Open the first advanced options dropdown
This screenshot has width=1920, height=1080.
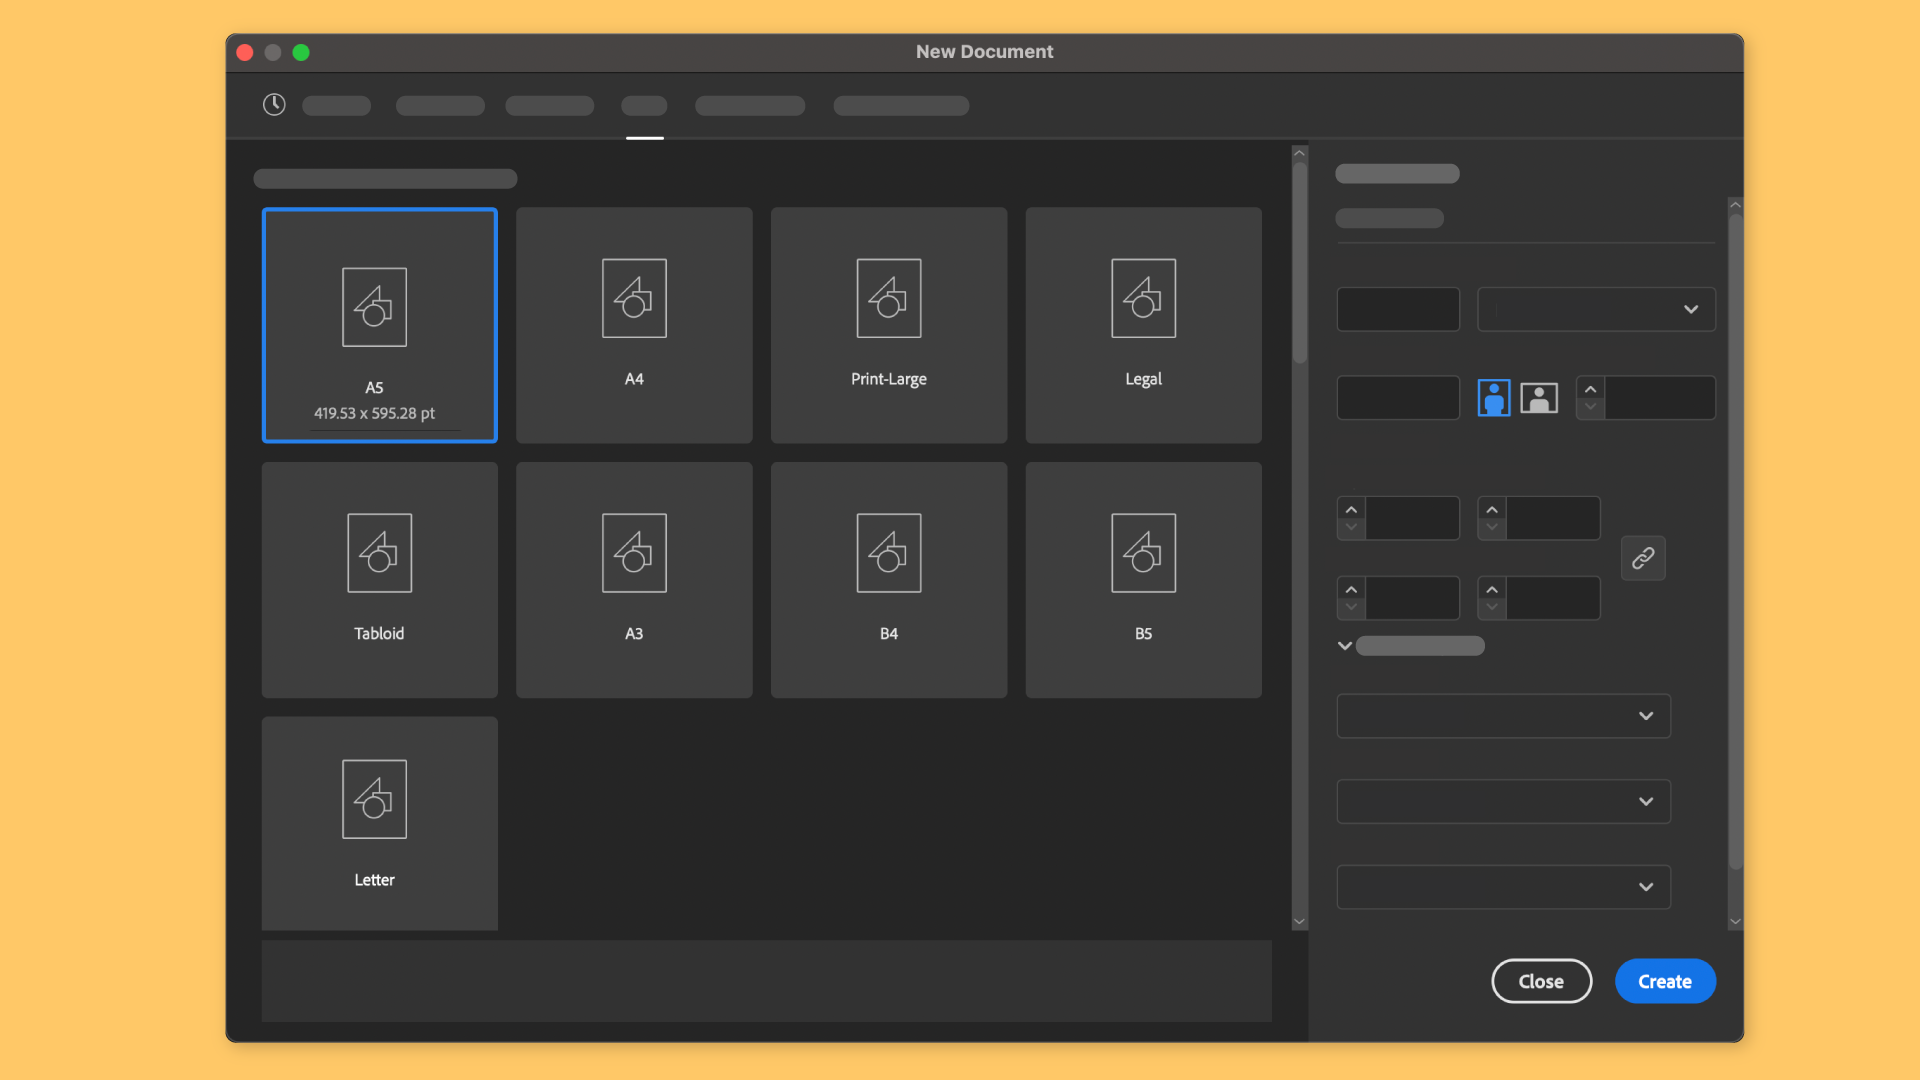coord(1503,716)
